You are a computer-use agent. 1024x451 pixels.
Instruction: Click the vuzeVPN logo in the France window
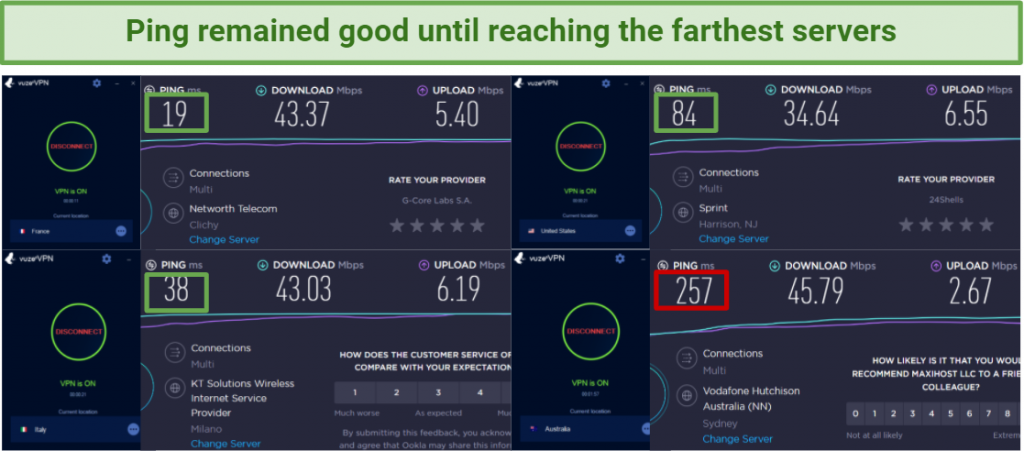(x=25, y=83)
